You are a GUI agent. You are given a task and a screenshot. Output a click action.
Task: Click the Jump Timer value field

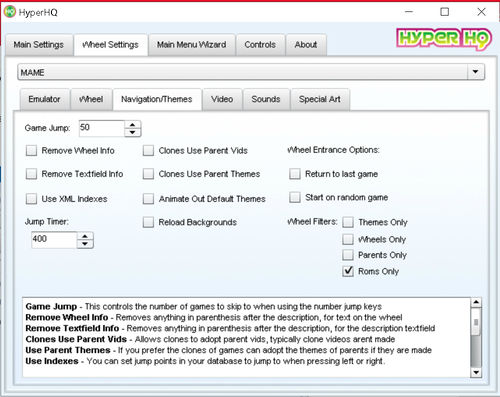coord(54,240)
